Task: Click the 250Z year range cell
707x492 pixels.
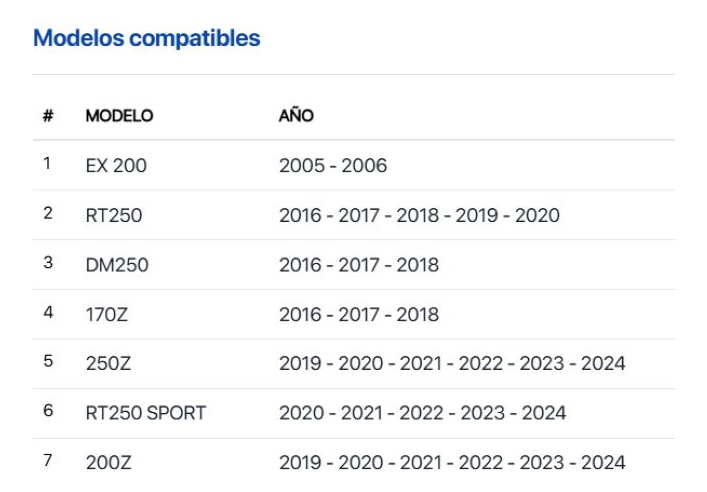Action: click(452, 363)
